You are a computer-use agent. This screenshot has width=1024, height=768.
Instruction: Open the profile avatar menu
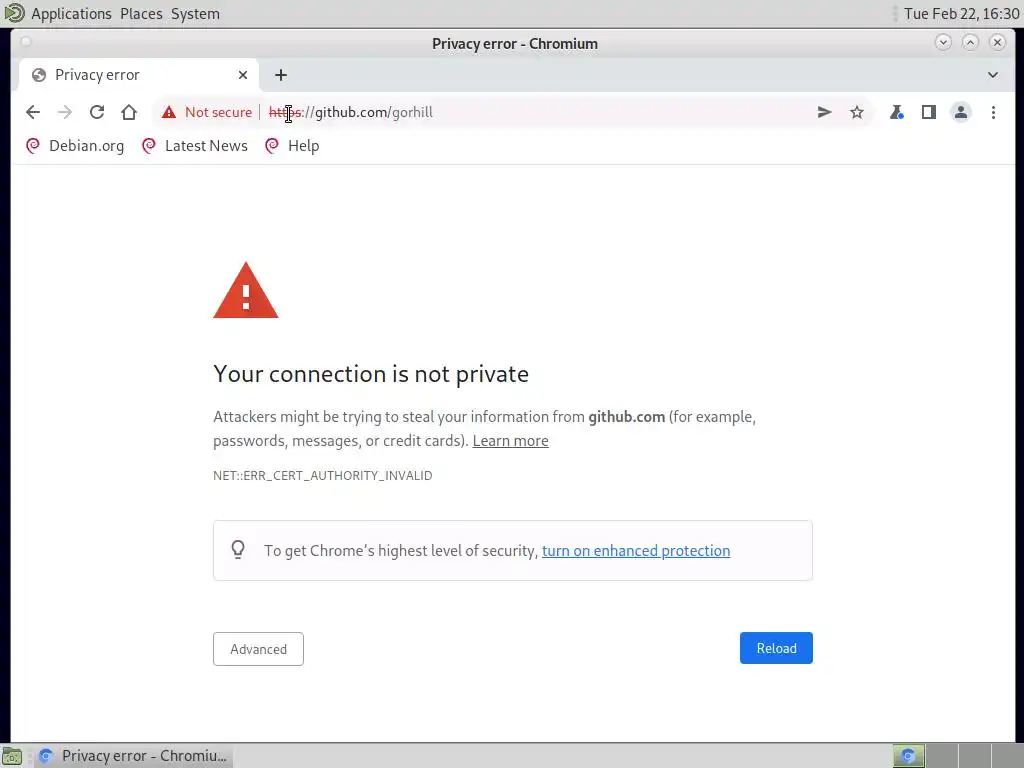961,112
